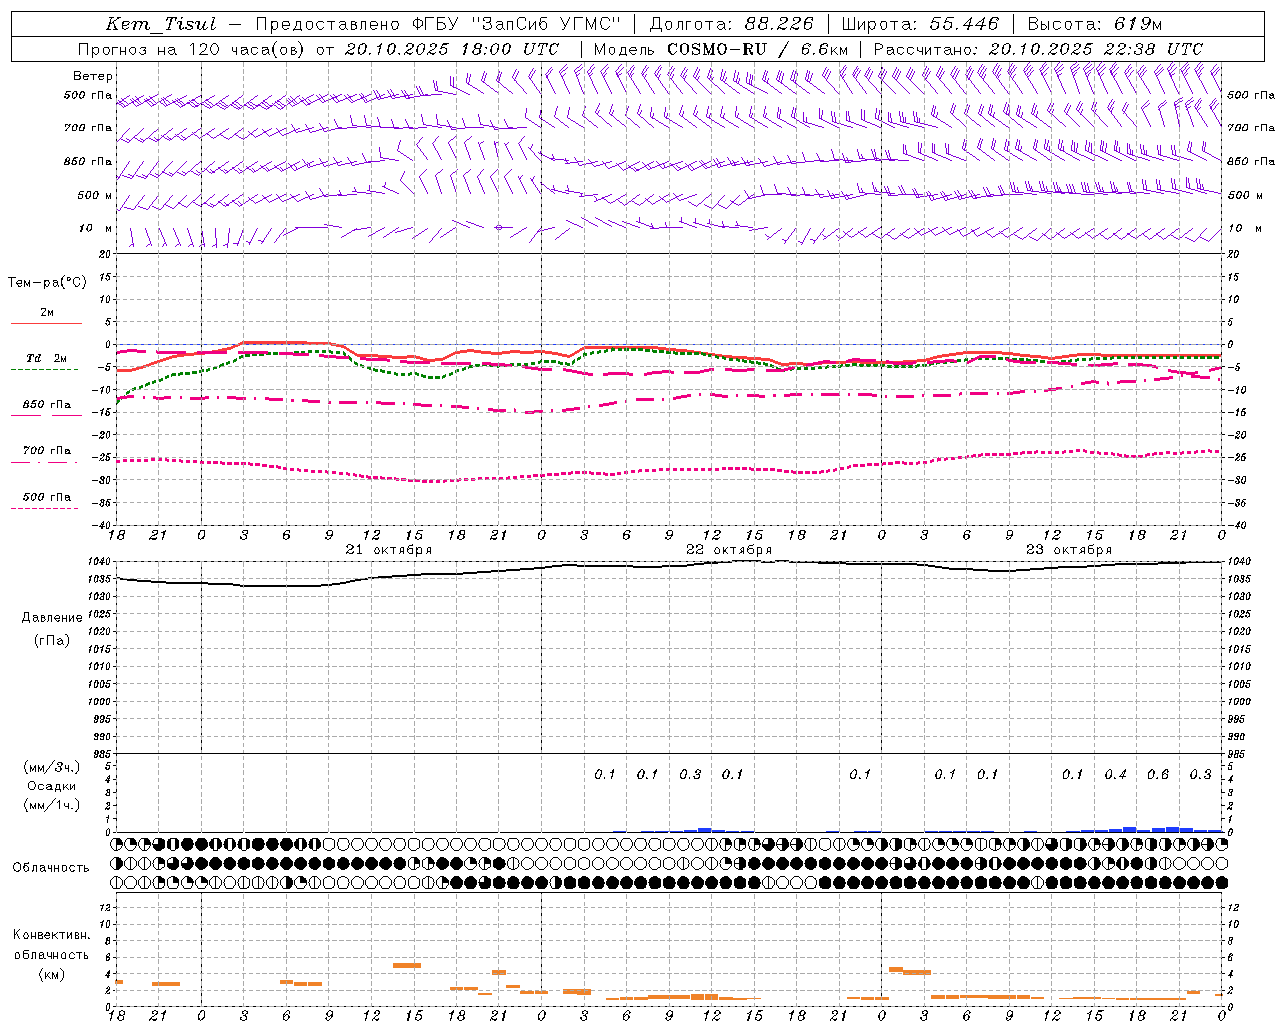Click the '(мм/3ч.)' precipitation unit label
The width and height of the screenshot is (1280, 1024).
point(52,767)
